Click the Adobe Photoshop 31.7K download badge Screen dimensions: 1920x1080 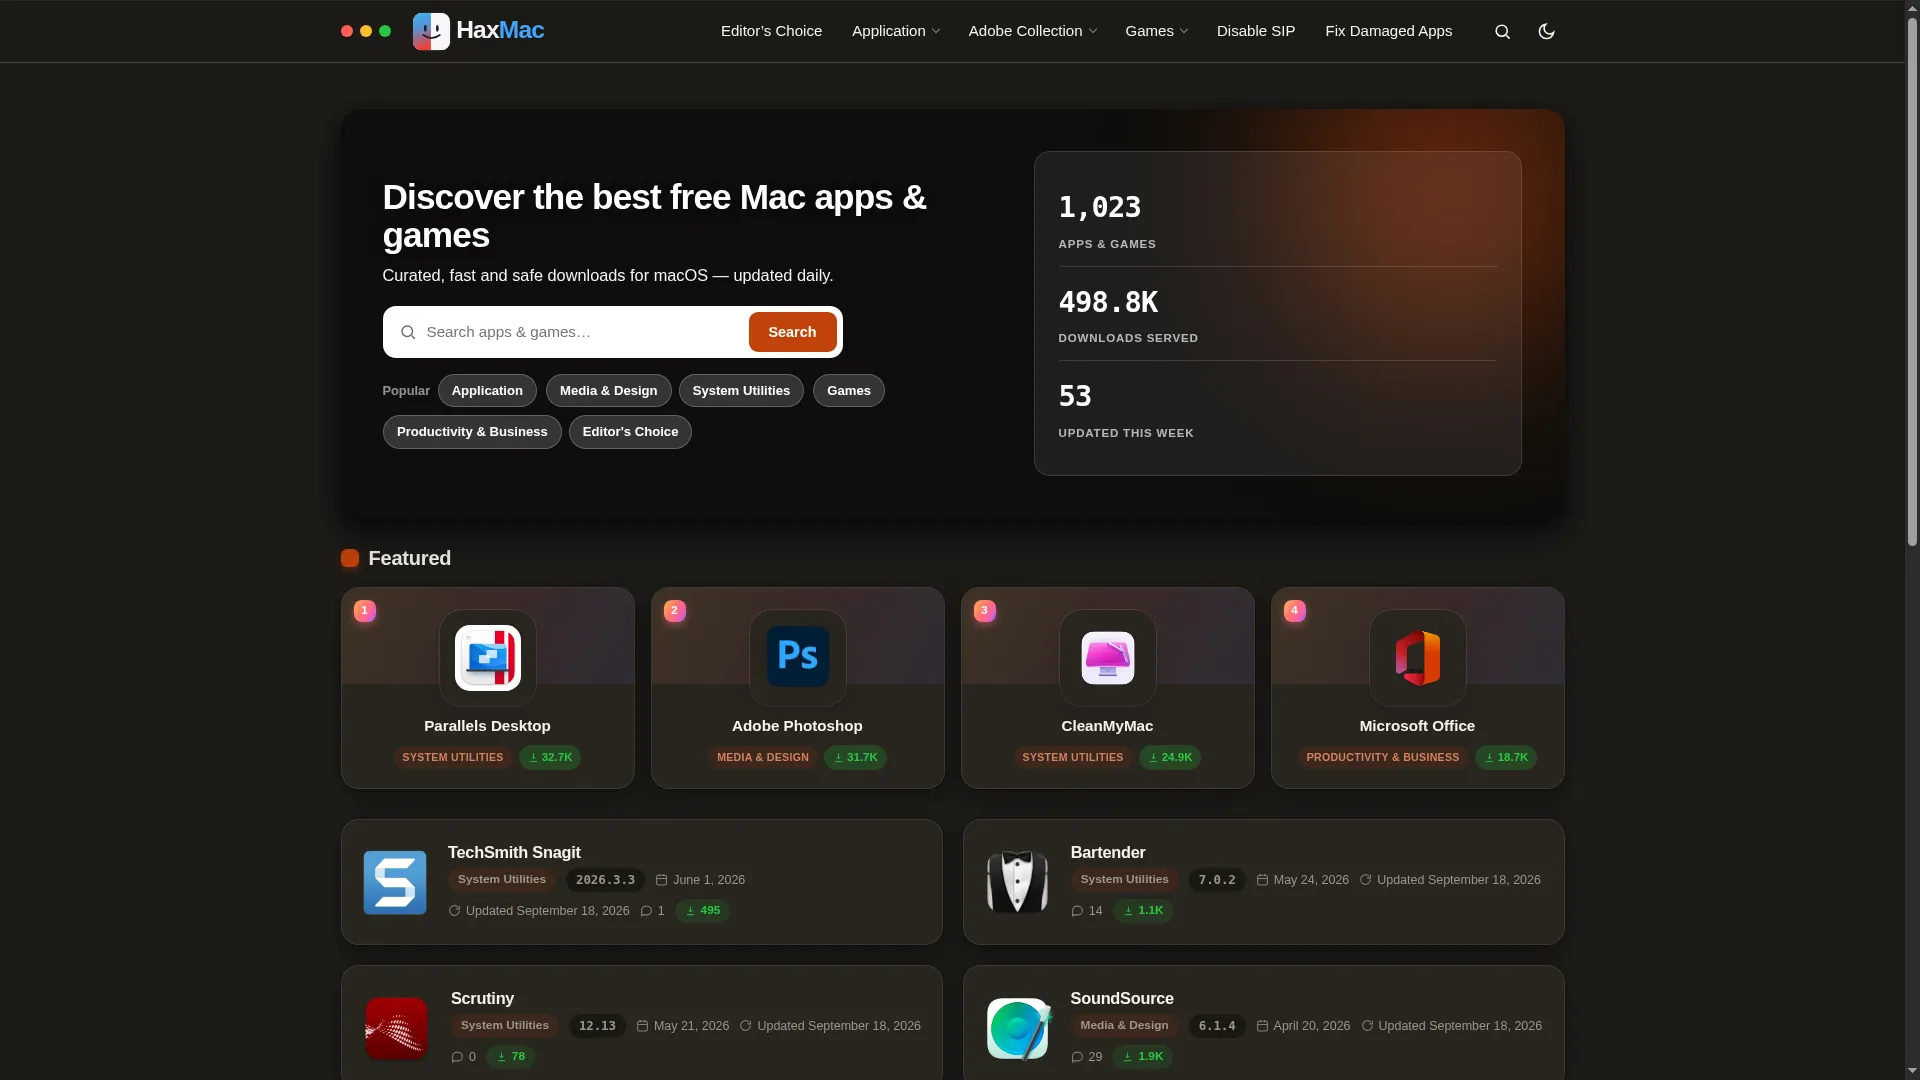click(x=855, y=758)
